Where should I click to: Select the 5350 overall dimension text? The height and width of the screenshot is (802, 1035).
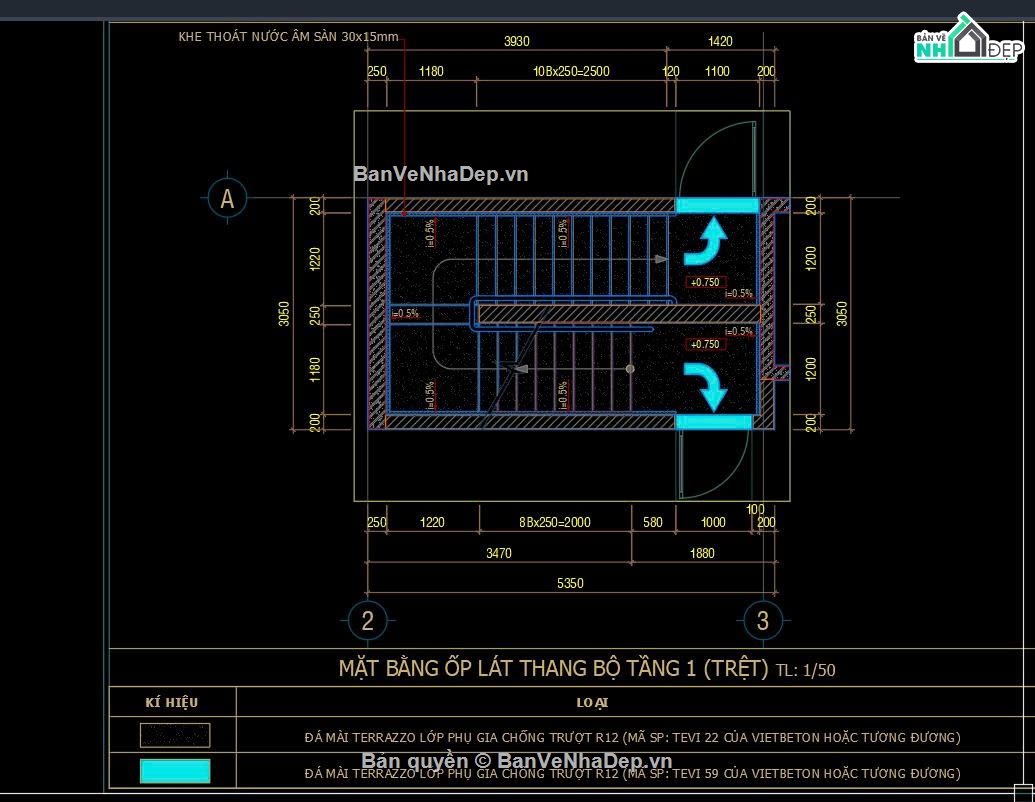(570, 584)
